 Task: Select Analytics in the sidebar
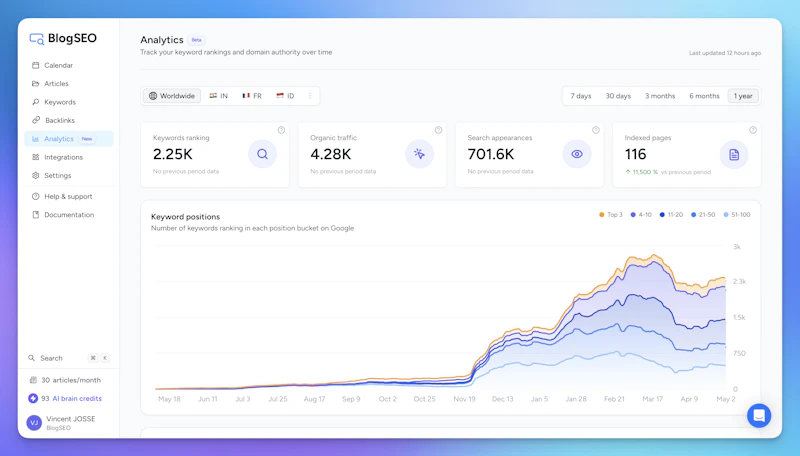click(x=68, y=139)
